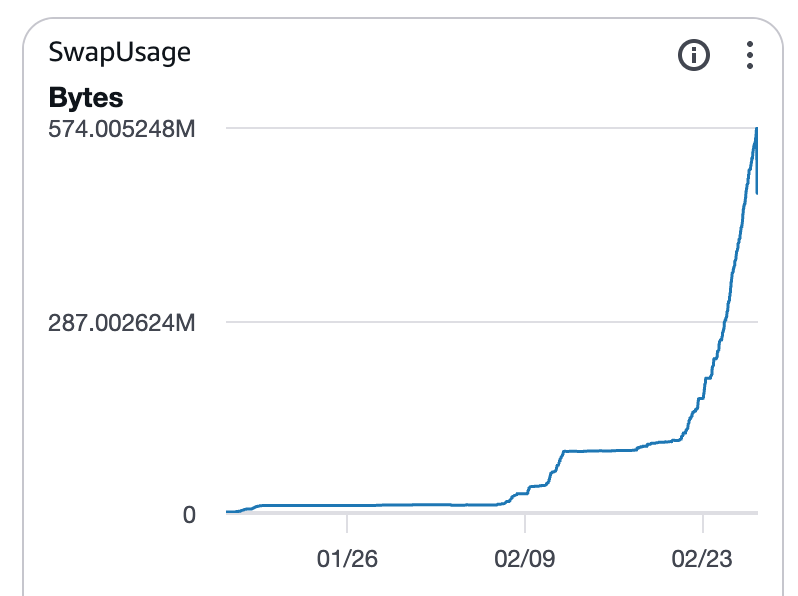Image resolution: width=798 pixels, height=596 pixels.
Task: Click the final drop at the line's end
Action: [757, 180]
